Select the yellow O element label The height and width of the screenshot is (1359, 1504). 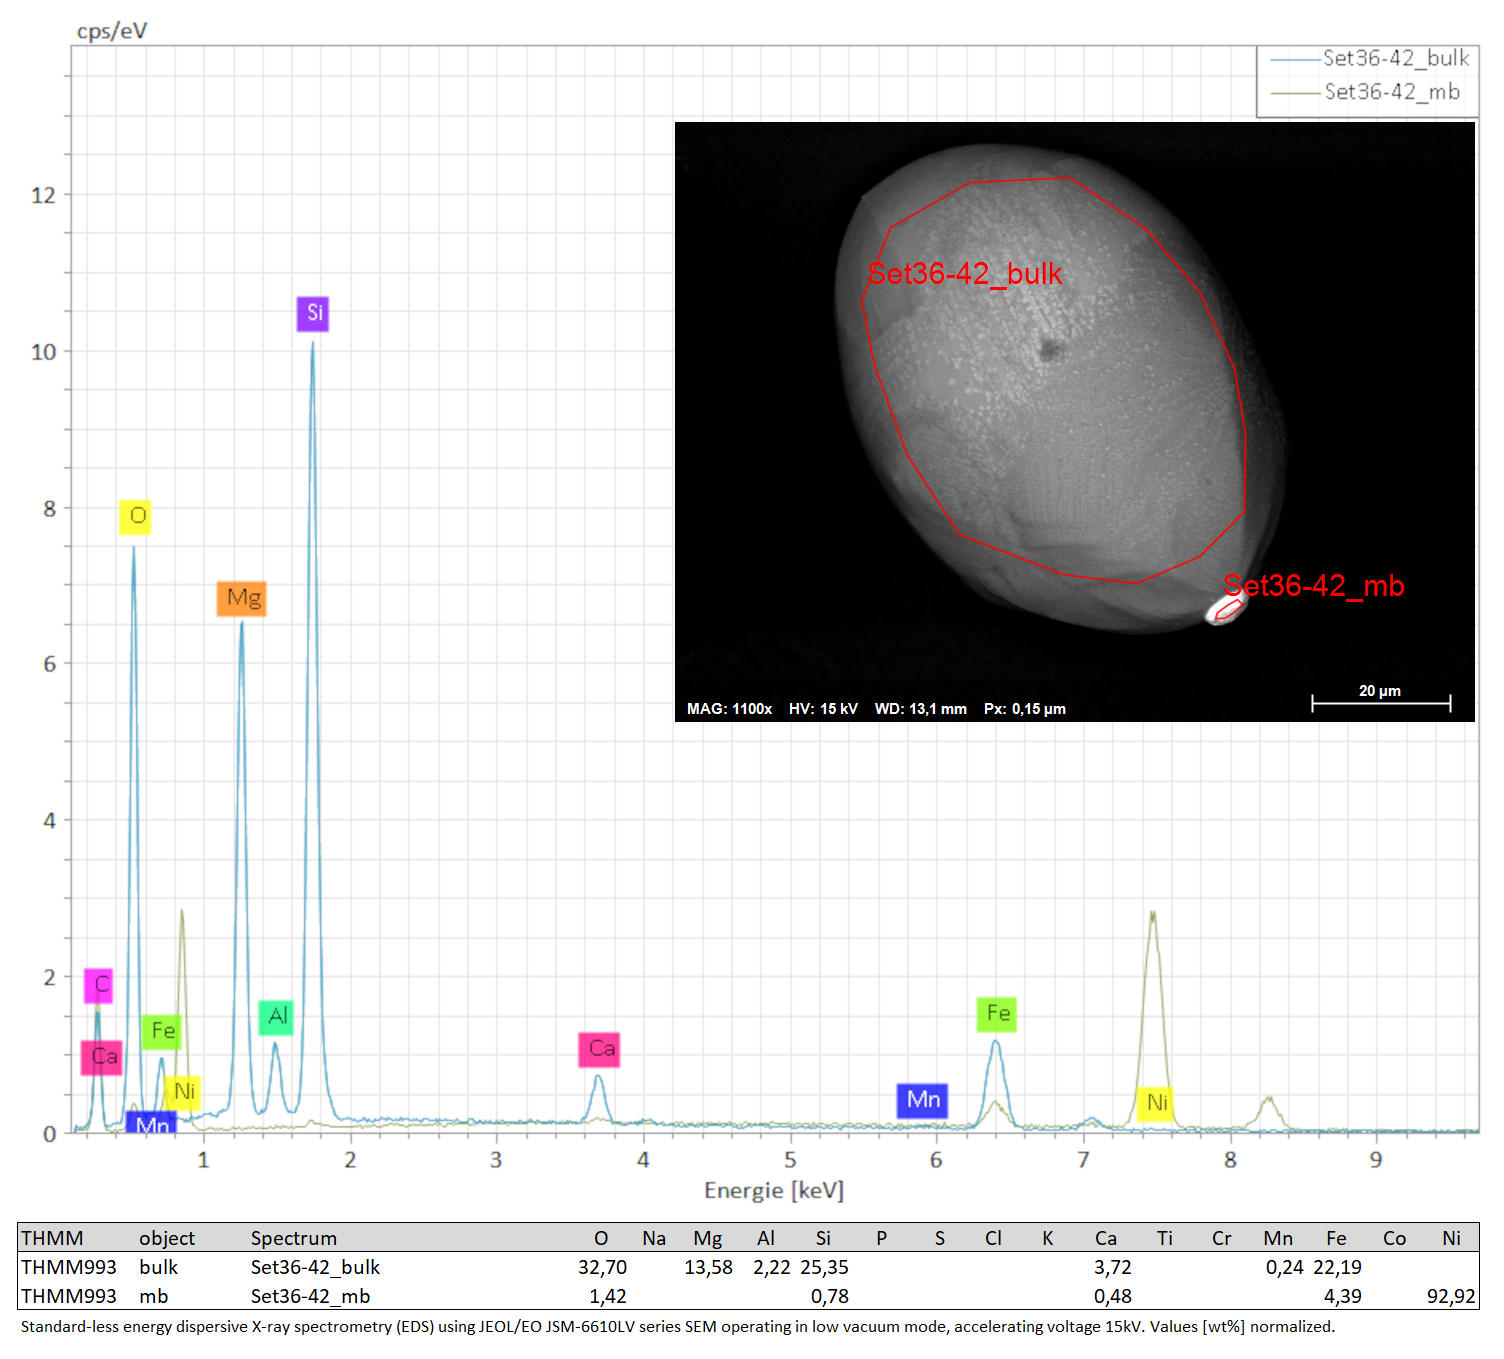tap(135, 517)
